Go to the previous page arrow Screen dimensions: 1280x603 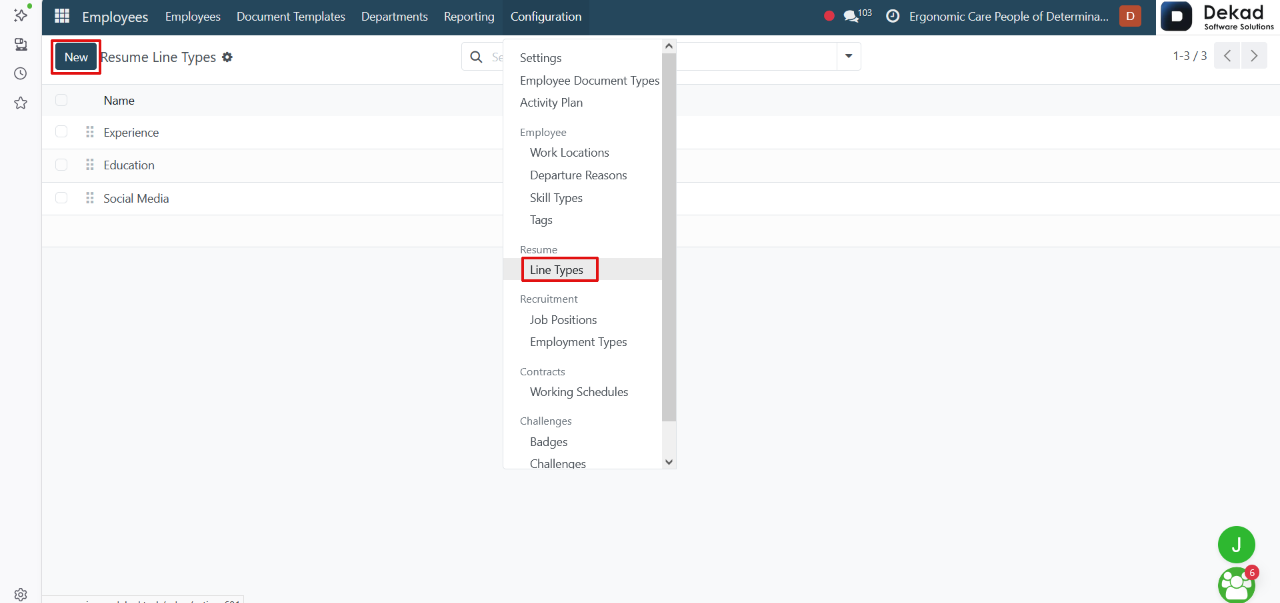(x=1227, y=56)
